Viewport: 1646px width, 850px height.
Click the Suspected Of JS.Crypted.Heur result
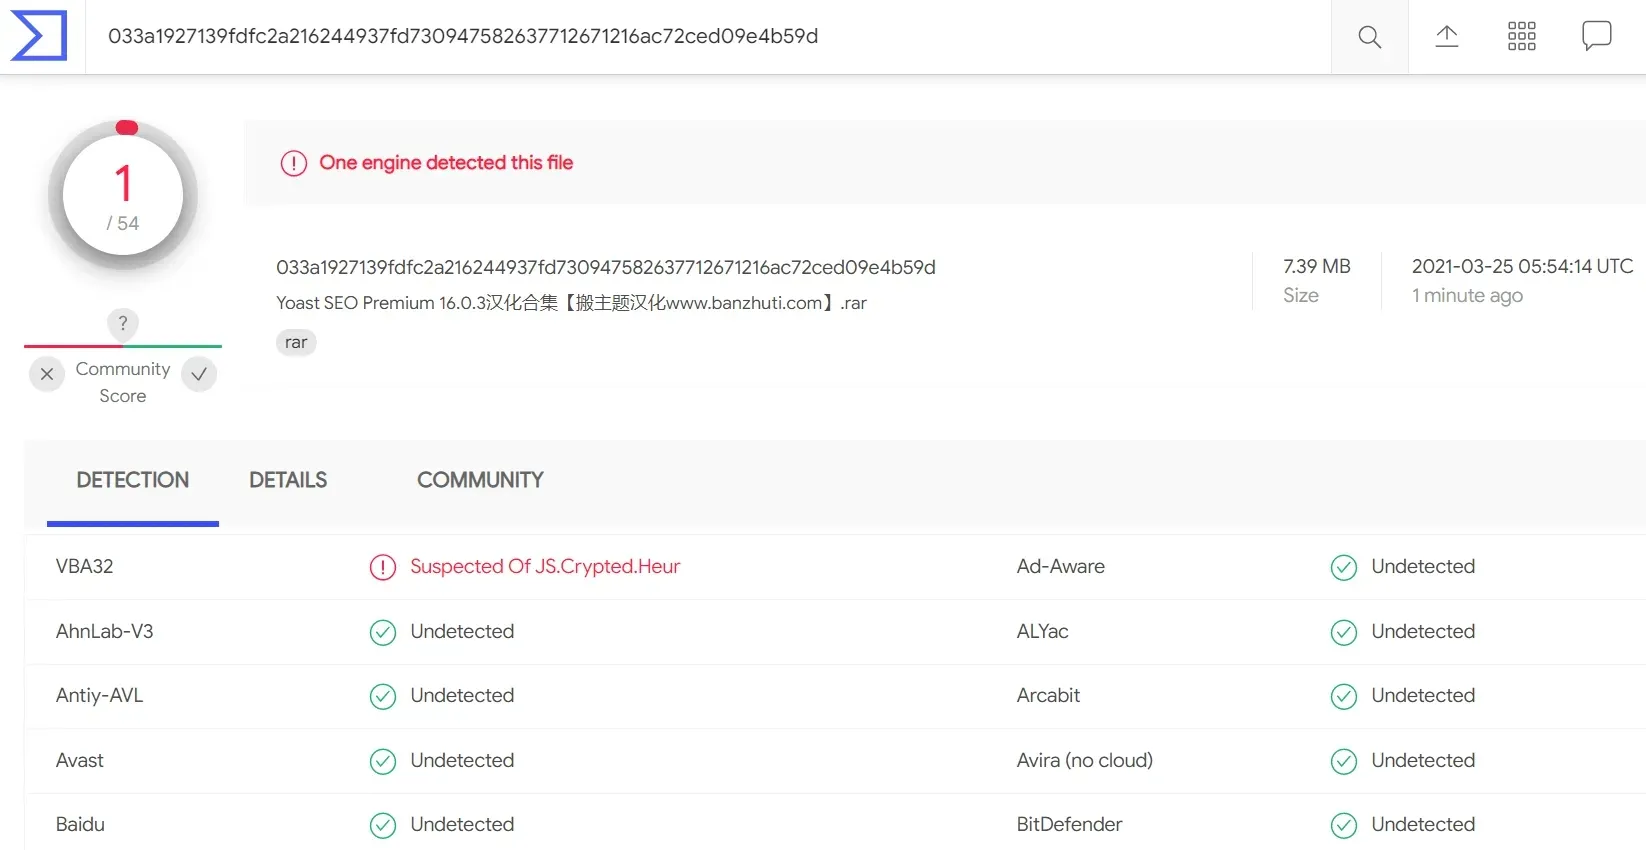(x=545, y=566)
